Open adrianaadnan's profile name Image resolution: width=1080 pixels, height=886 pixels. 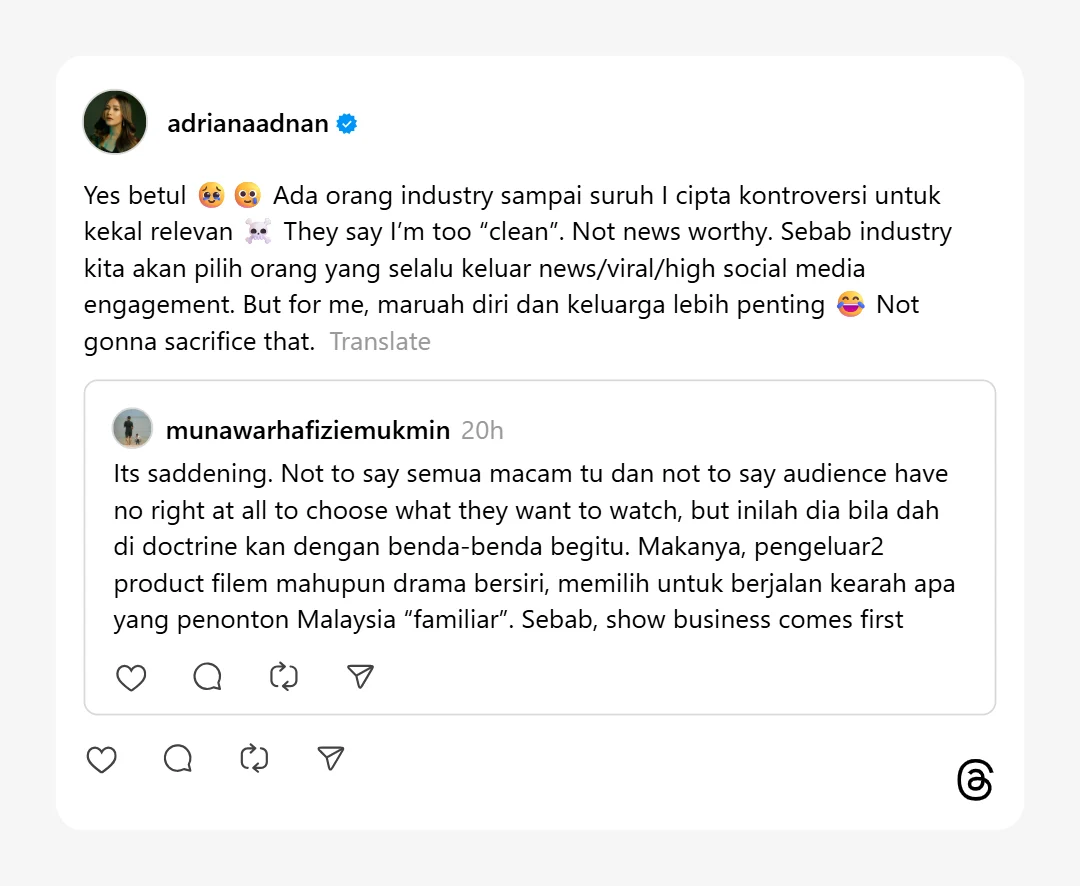point(248,124)
